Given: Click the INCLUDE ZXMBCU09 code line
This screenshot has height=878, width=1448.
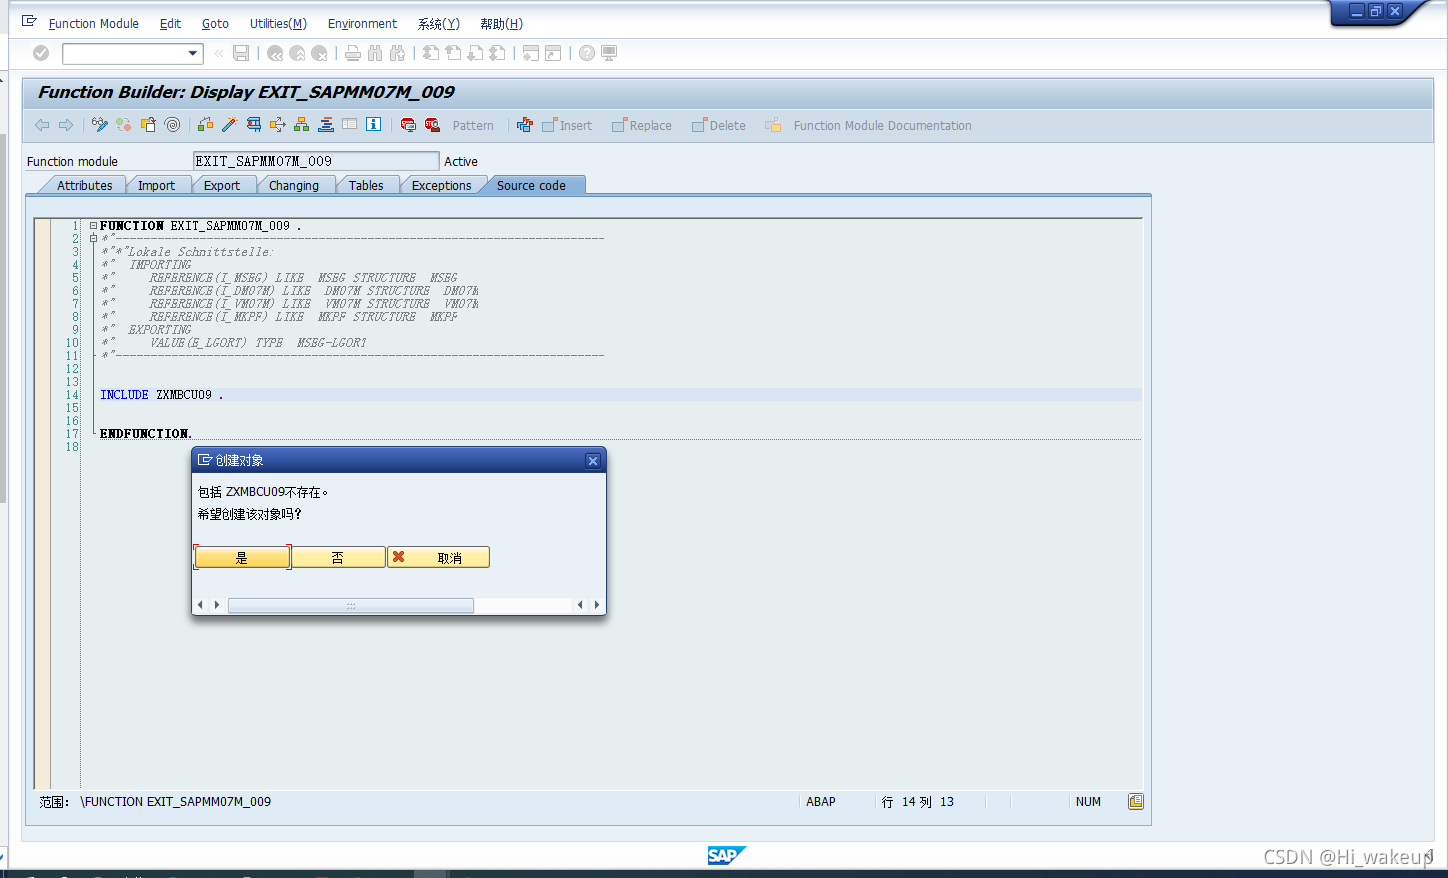Looking at the screenshot, I should click(620, 395).
